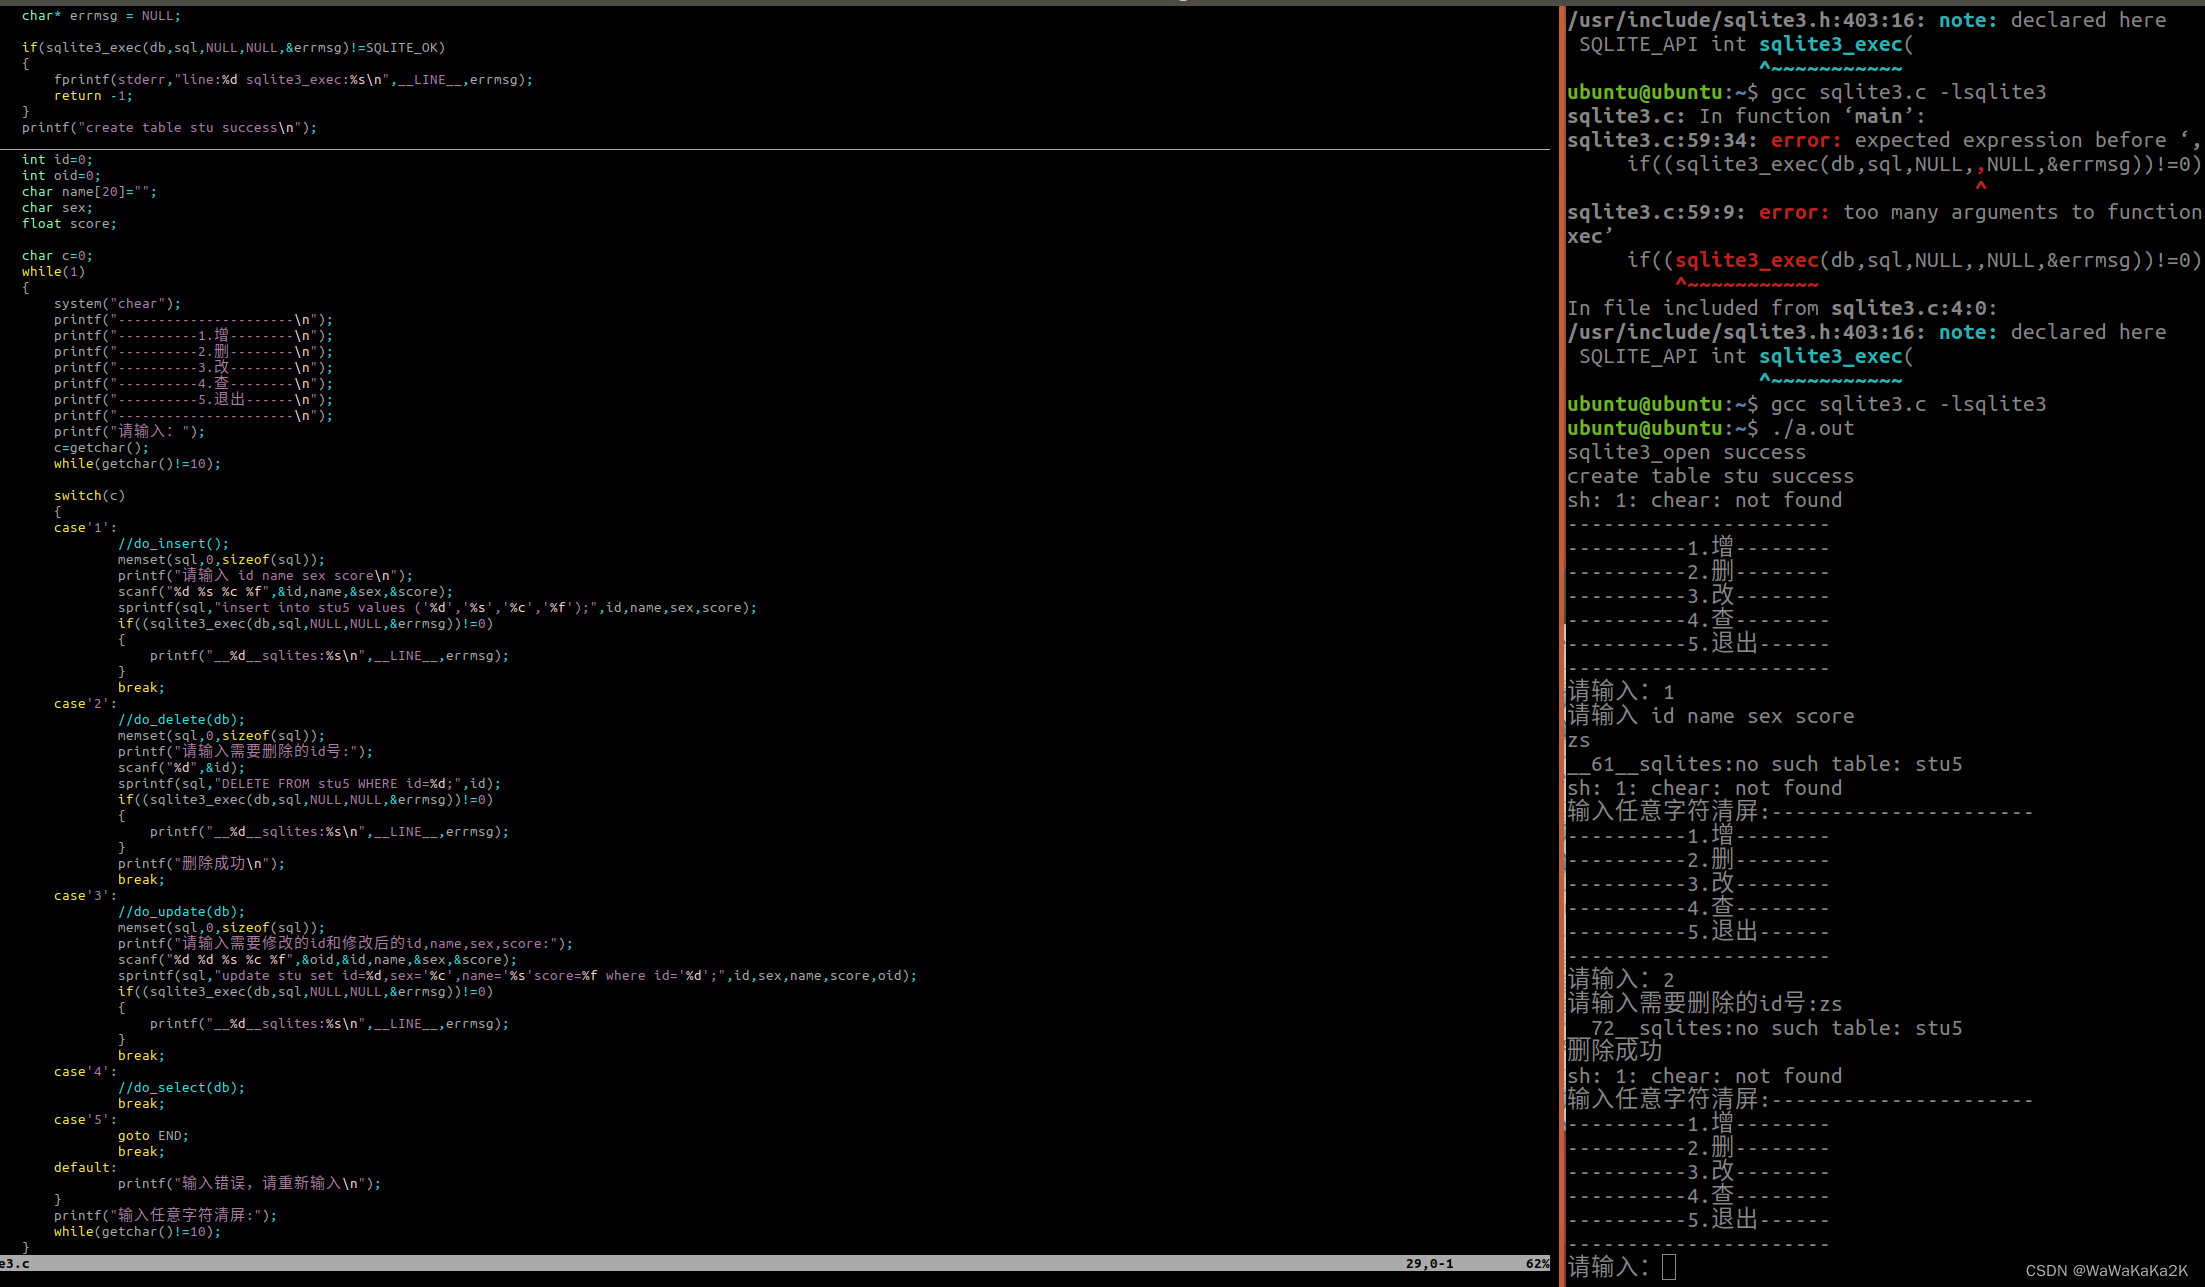Click '__61__sqlites:no such table: stu5' output
The height and width of the screenshot is (1287, 2205).
(1765, 764)
